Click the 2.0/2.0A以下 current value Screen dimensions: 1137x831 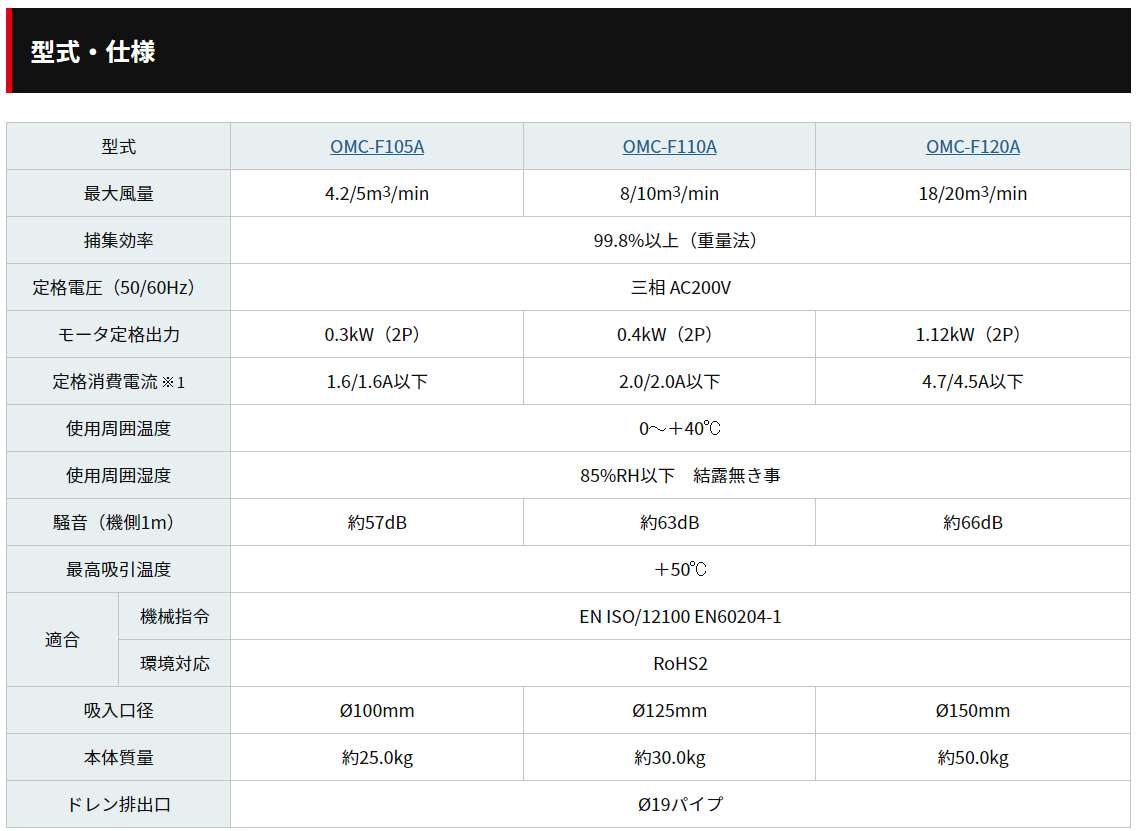tap(669, 381)
